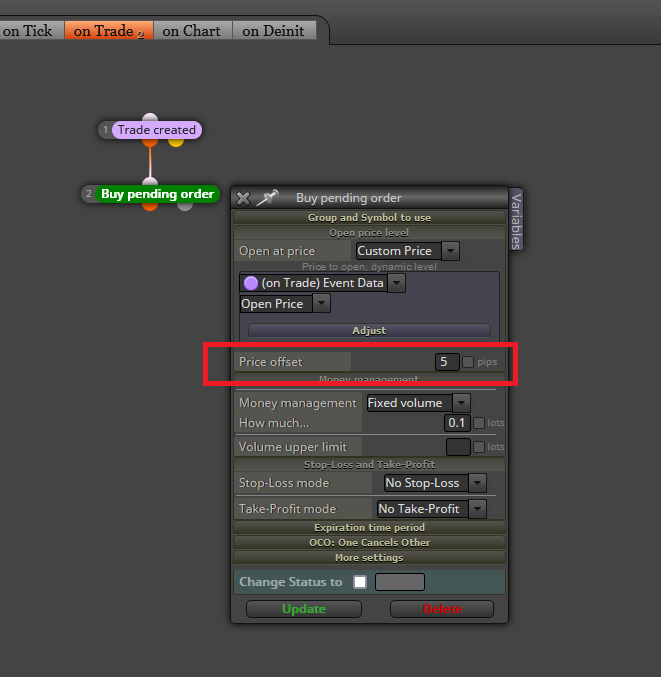Toggle checkbox beside No Stop-Loss dropdown
Image resolution: width=661 pixels, height=677 pixels.
(x=495, y=483)
